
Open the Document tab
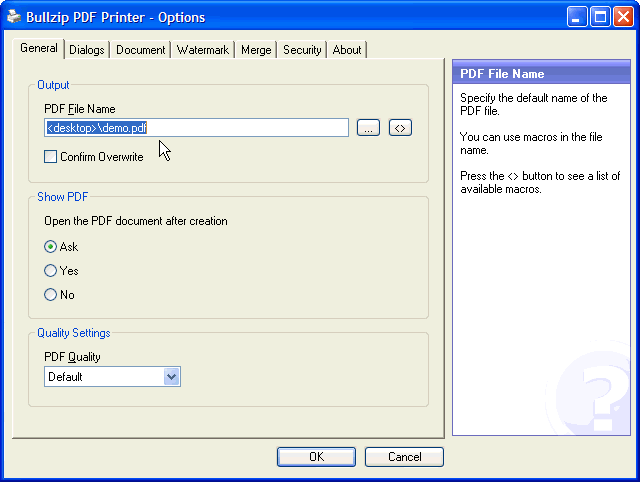pyautogui.click(x=140, y=50)
